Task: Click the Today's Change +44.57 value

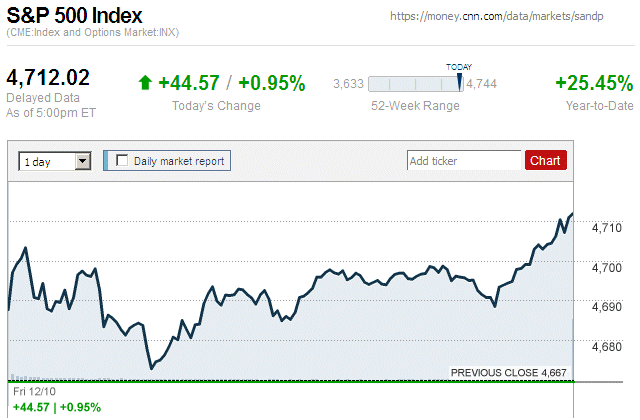Action: pyautogui.click(x=188, y=84)
